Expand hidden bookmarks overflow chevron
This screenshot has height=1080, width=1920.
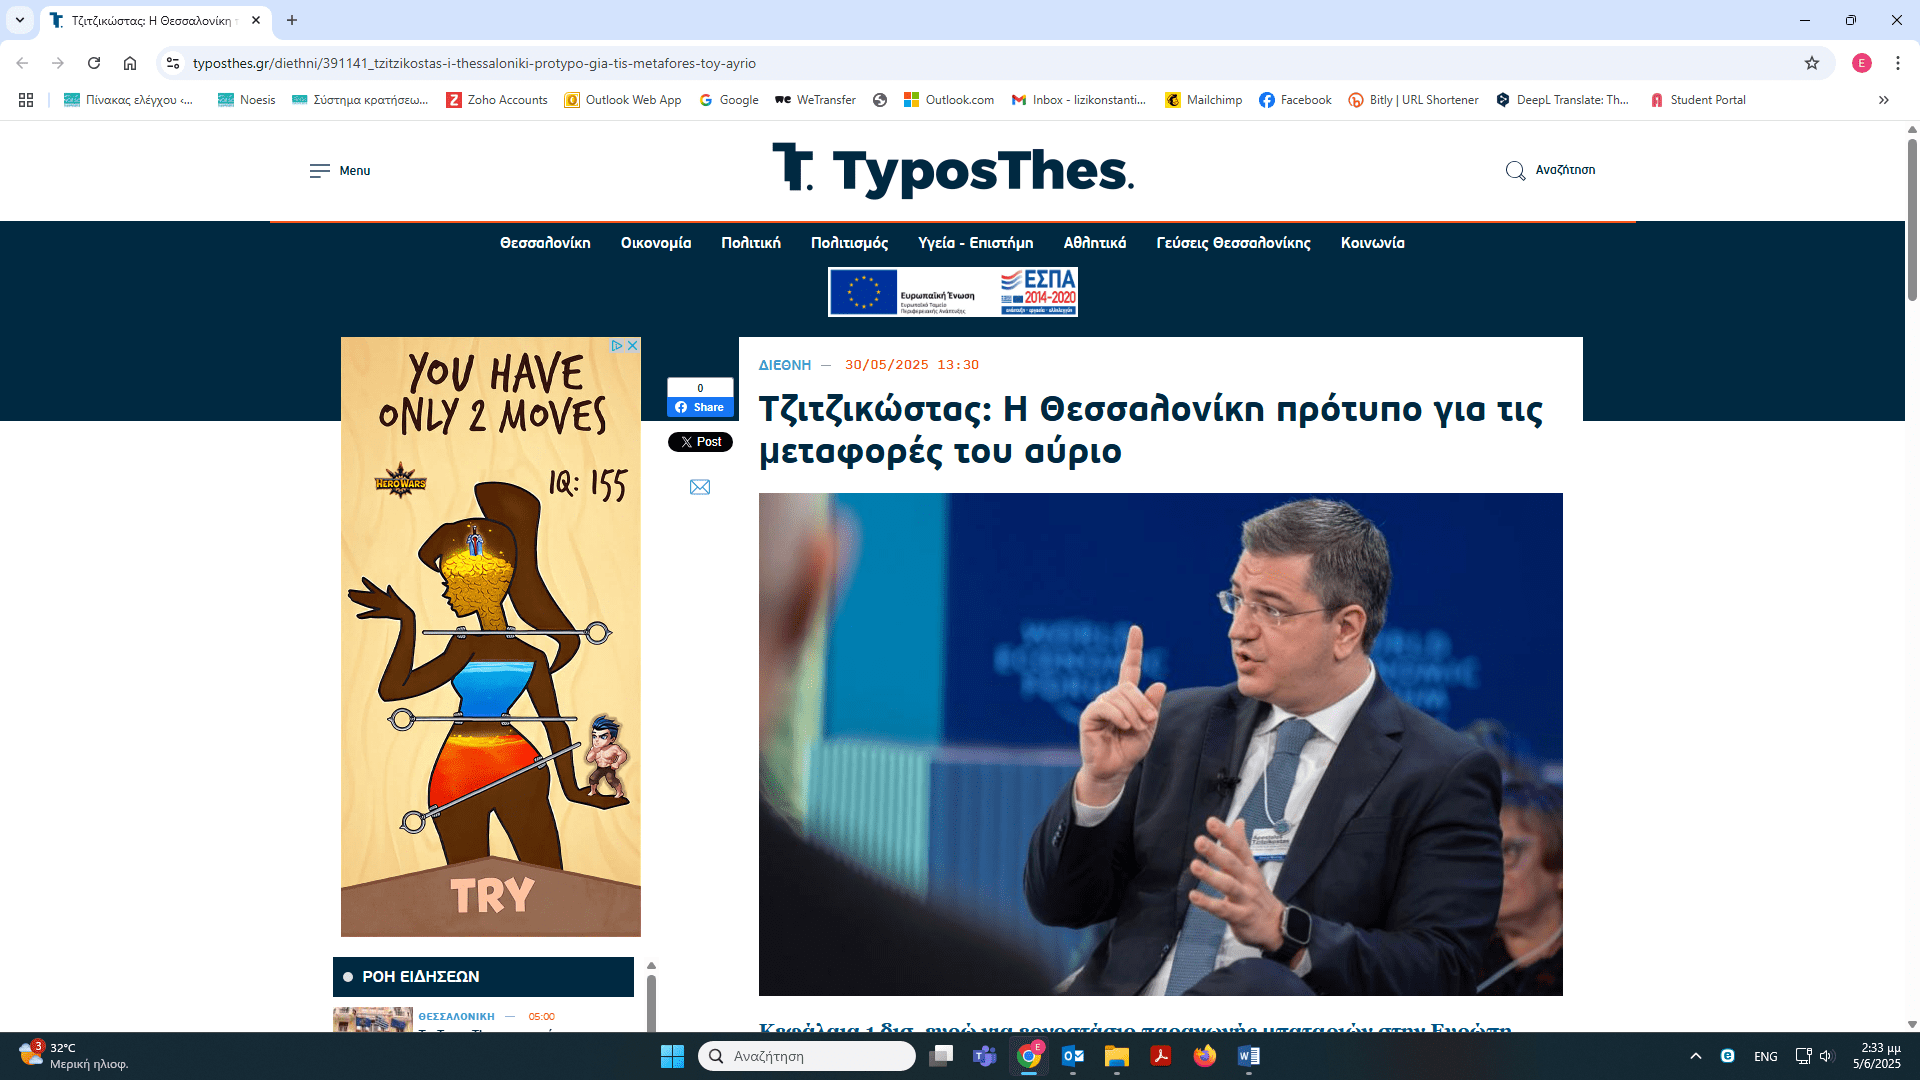[x=1884, y=100]
